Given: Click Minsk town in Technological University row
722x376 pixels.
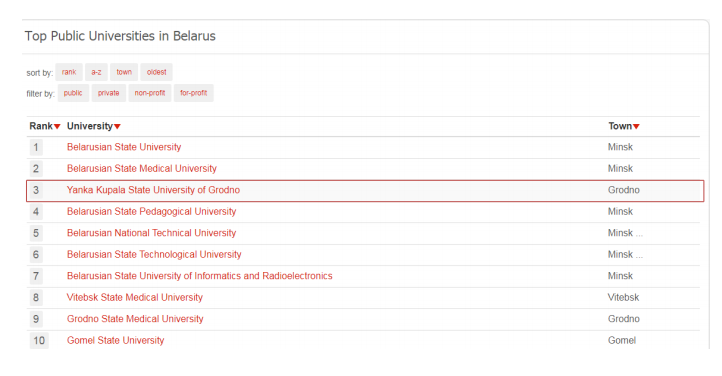Looking at the screenshot, I should pyautogui.click(x=625, y=255).
